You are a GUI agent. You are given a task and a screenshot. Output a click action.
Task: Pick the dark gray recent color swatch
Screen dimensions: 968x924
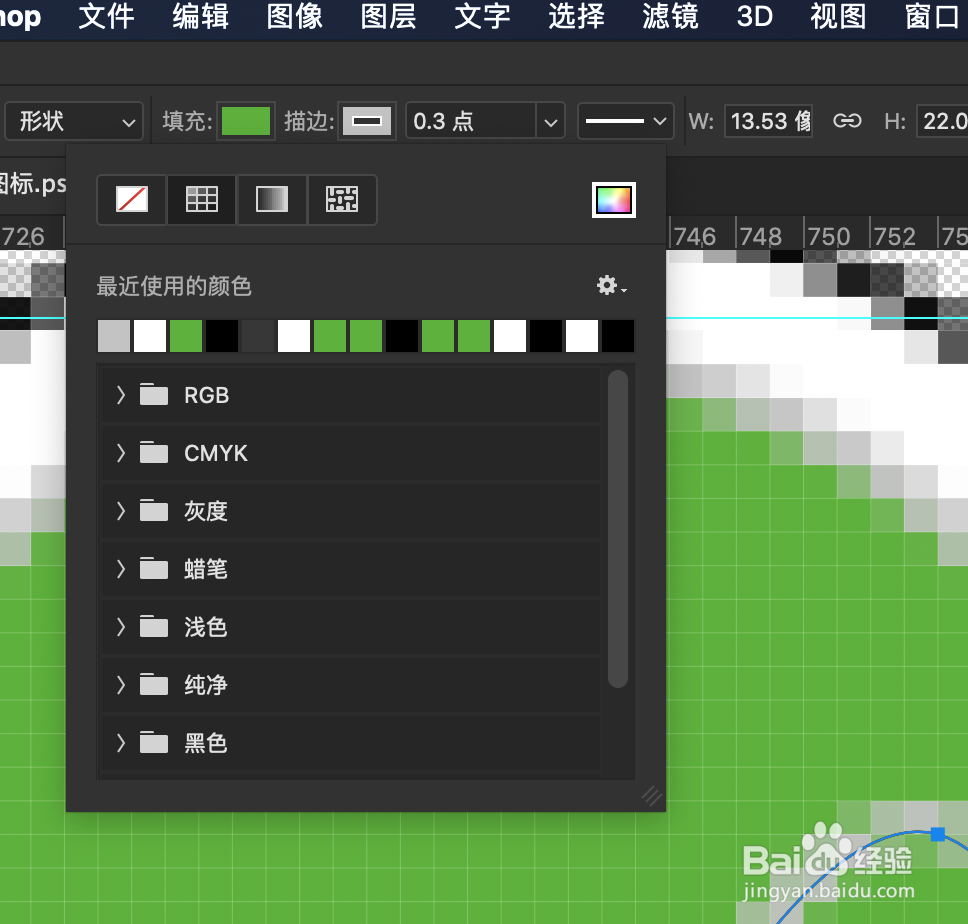coord(258,336)
